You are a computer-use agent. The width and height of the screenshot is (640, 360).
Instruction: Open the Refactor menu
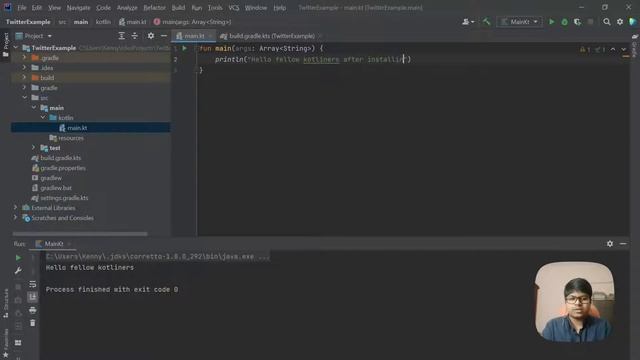[x=154, y=8]
